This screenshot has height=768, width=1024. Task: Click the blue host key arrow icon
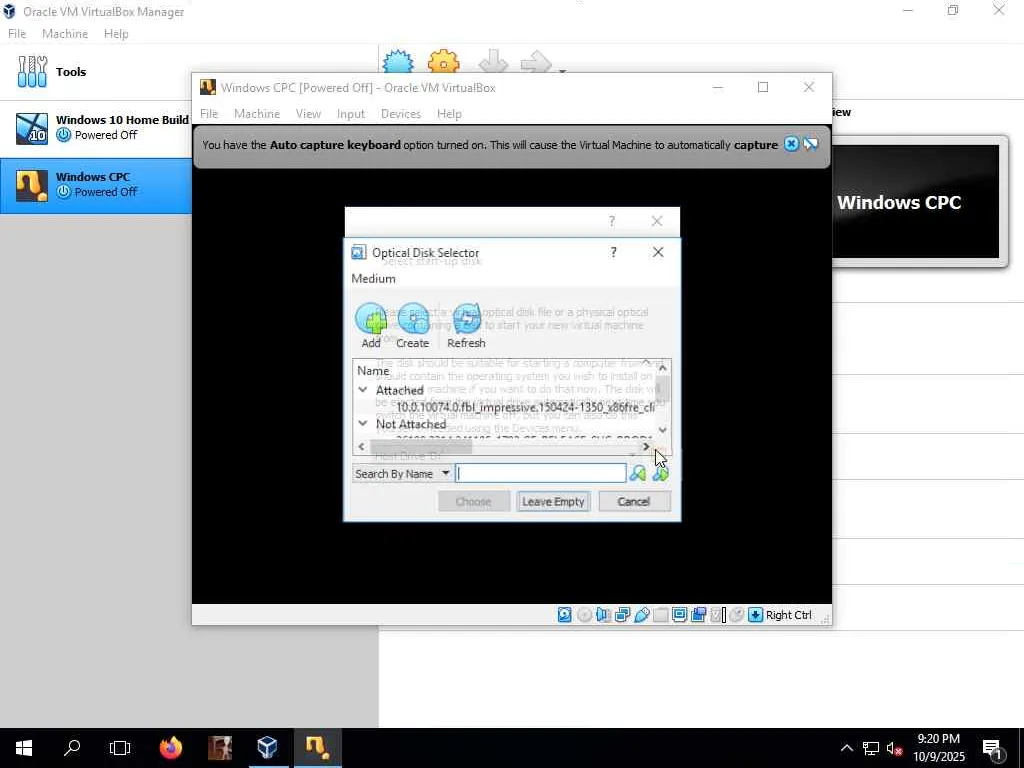pyautogui.click(x=756, y=615)
